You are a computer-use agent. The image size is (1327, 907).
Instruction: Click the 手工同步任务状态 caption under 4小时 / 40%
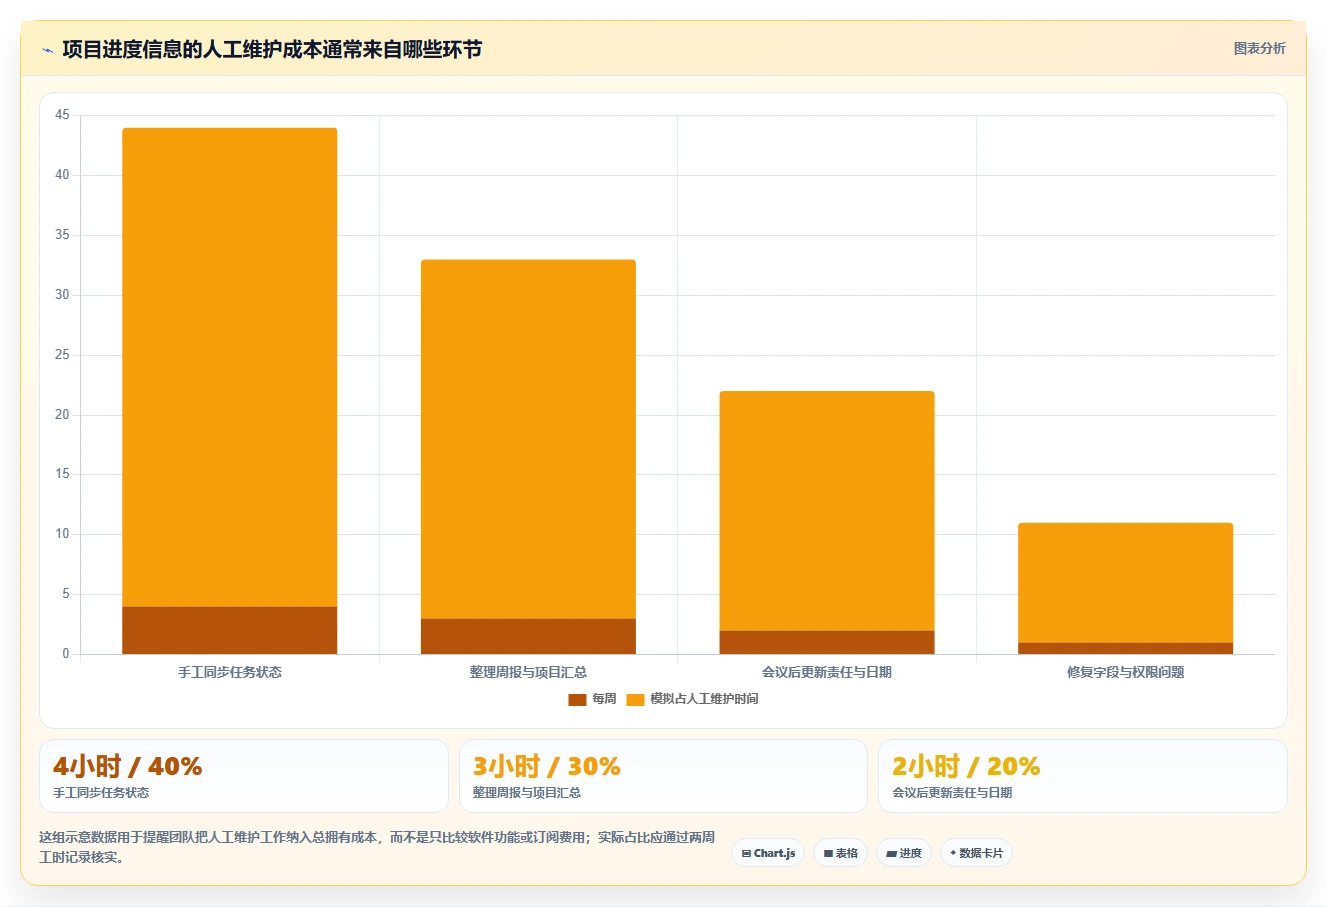click(101, 792)
